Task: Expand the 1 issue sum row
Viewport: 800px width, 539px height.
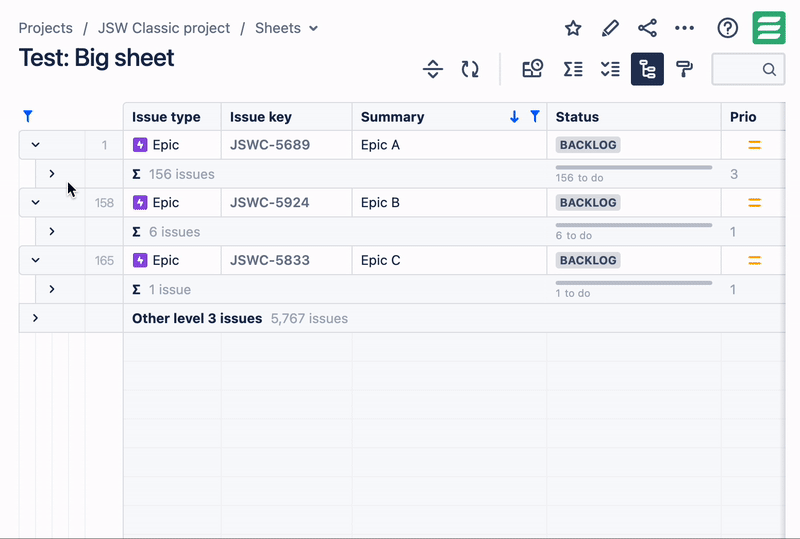Action: pos(52,289)
